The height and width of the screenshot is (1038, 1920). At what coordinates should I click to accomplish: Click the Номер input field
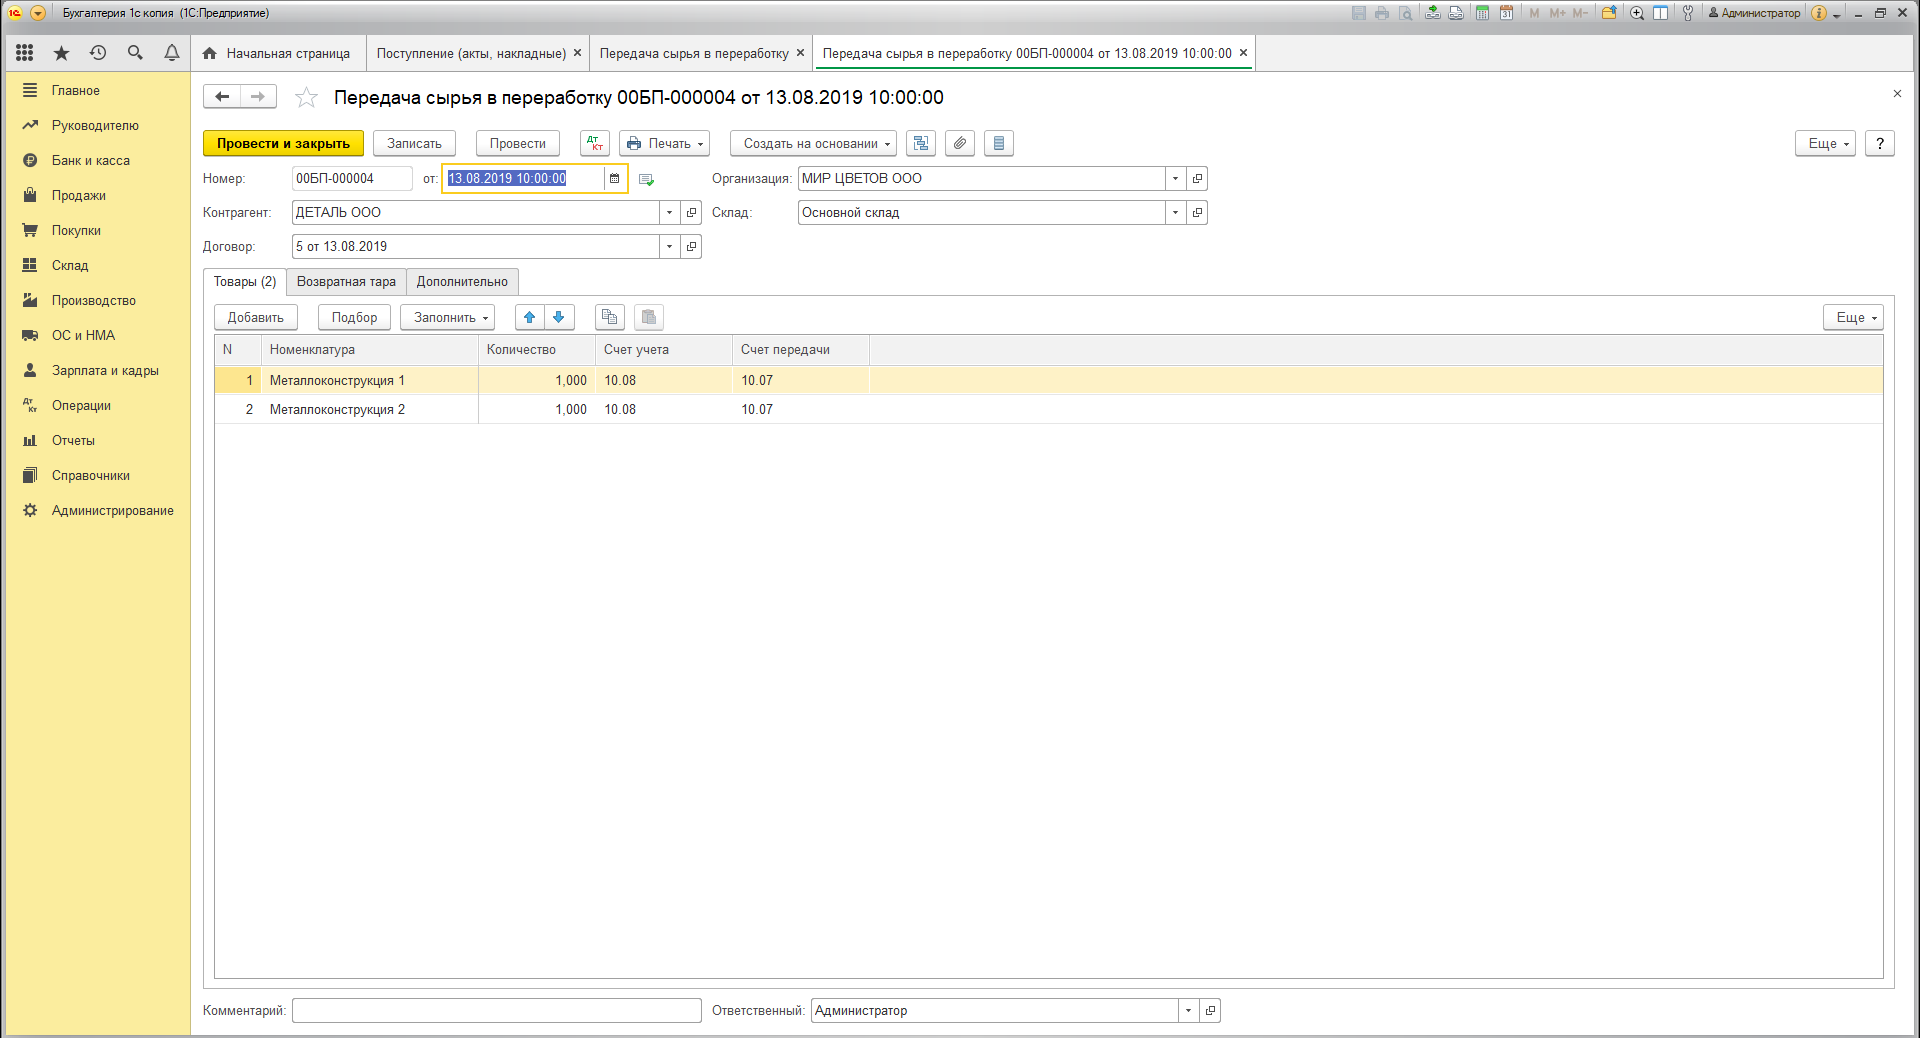352,179
